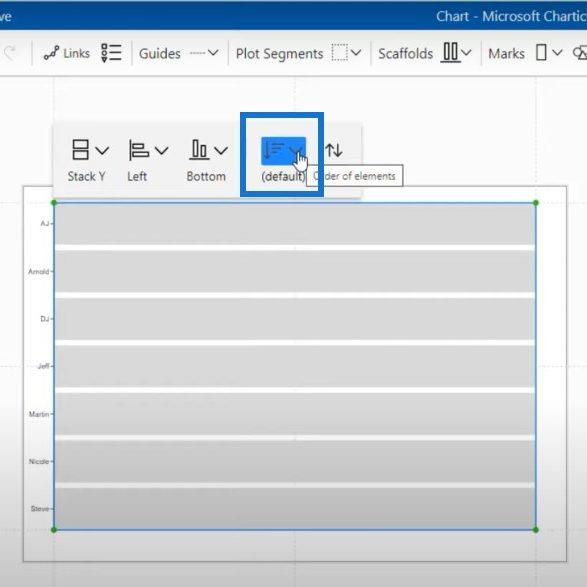This screenshot has width=587, height=587.
Task: Select the Marks rectangle icon
Action: pos(541,52)
